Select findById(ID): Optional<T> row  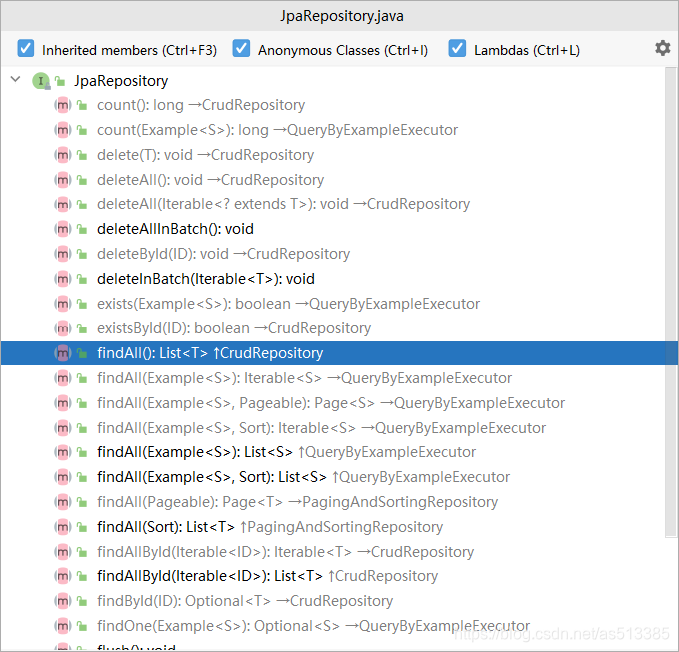point(333,601)
